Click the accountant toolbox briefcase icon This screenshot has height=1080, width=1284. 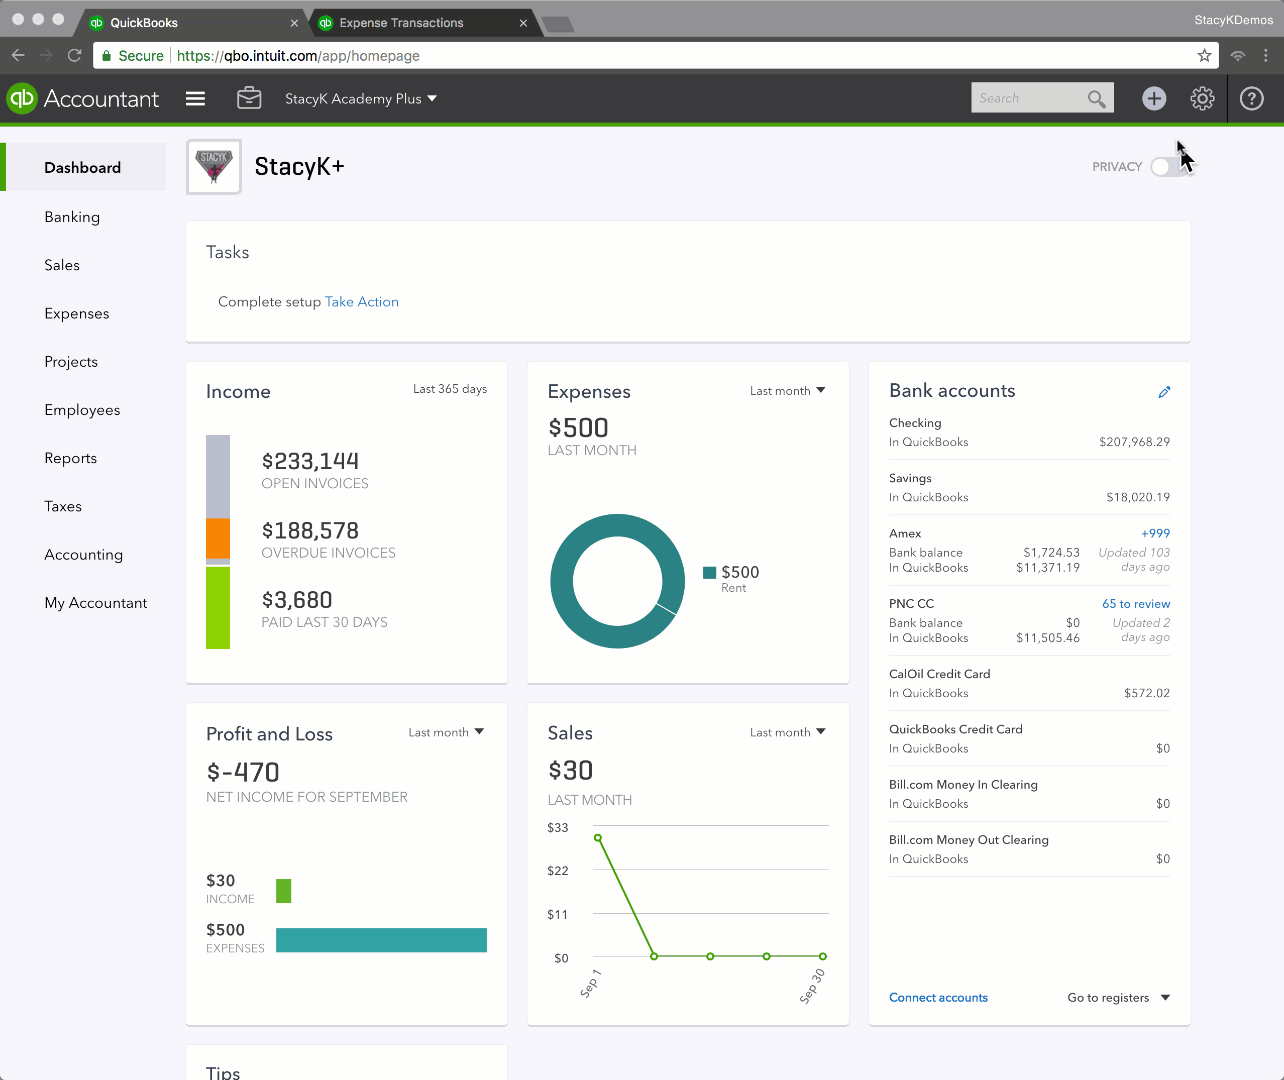249,98
